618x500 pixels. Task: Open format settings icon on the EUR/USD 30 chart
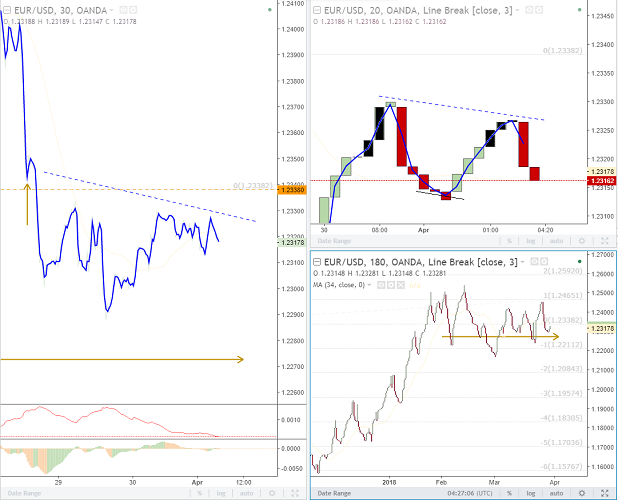click(133, 10)
